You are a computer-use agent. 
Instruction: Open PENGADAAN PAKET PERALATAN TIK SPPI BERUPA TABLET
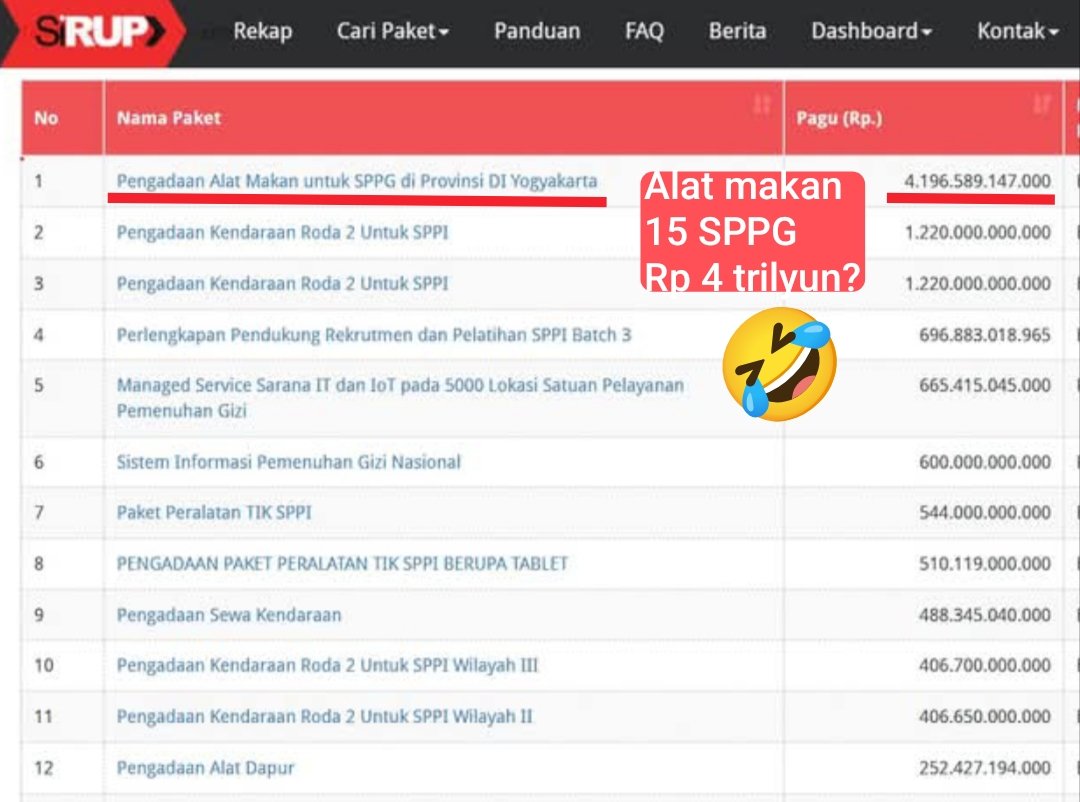click(342, 564)
